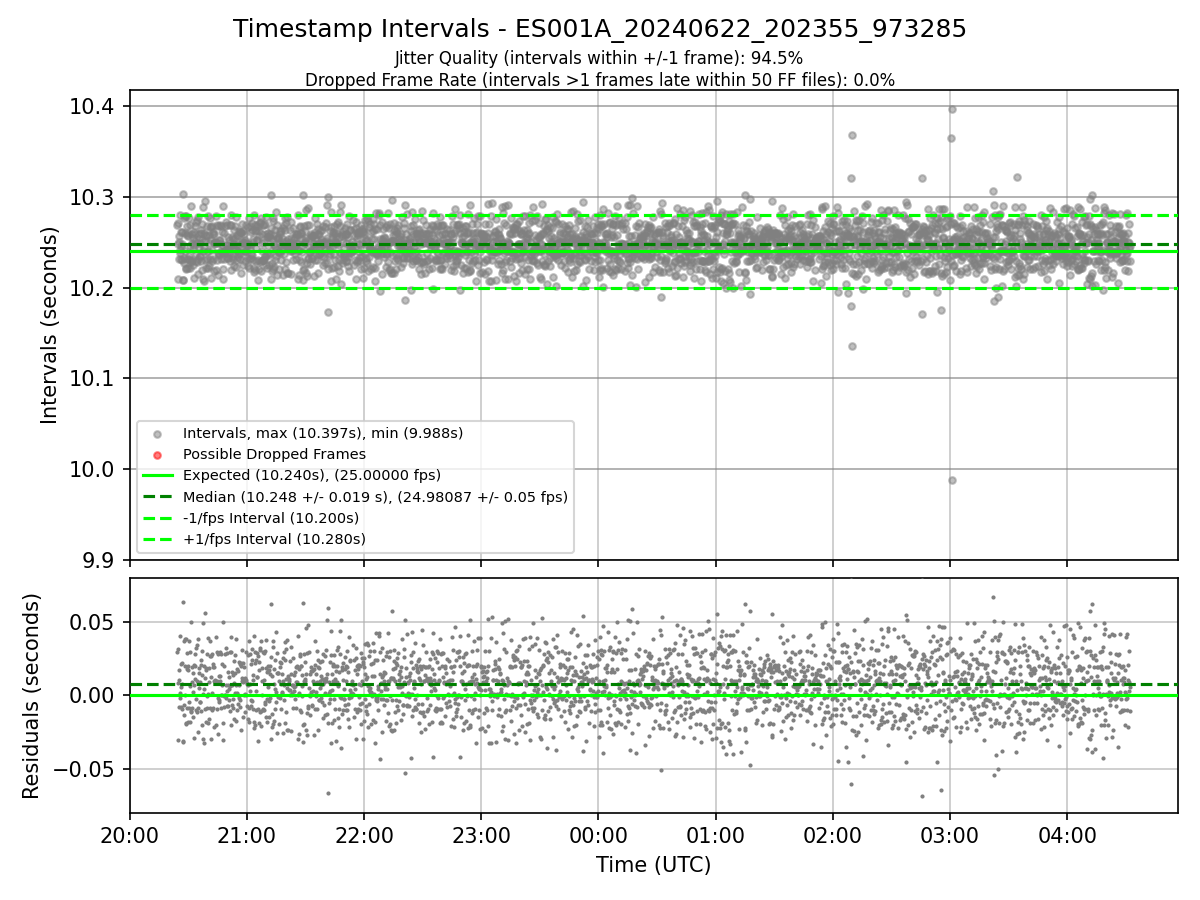The image size is (1200, 900).
Task: Click legend entry 'Expected (10.240s), (25.00000 fps)'
Action: (x=312, y=475)
